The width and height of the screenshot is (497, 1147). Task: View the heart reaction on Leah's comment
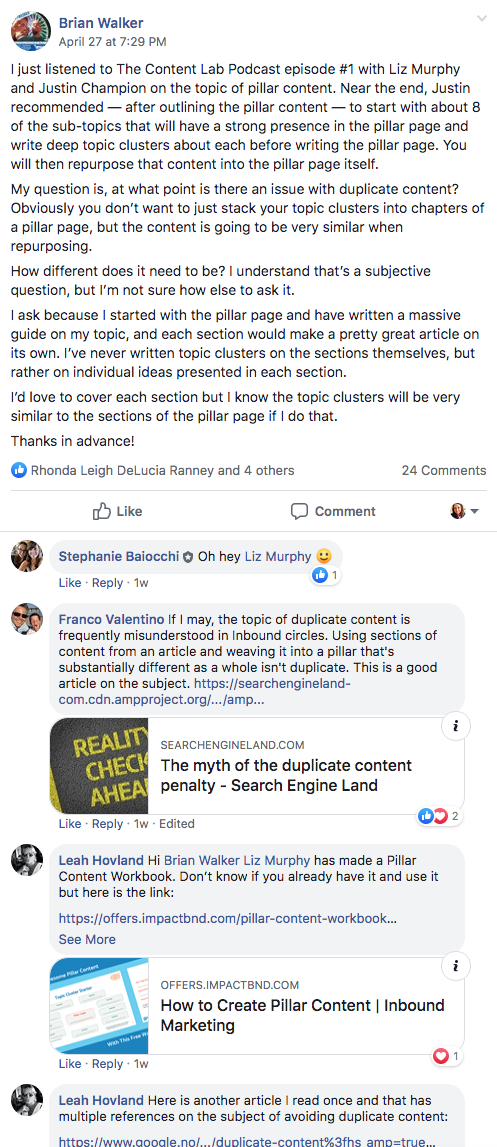coord(446,1056)
